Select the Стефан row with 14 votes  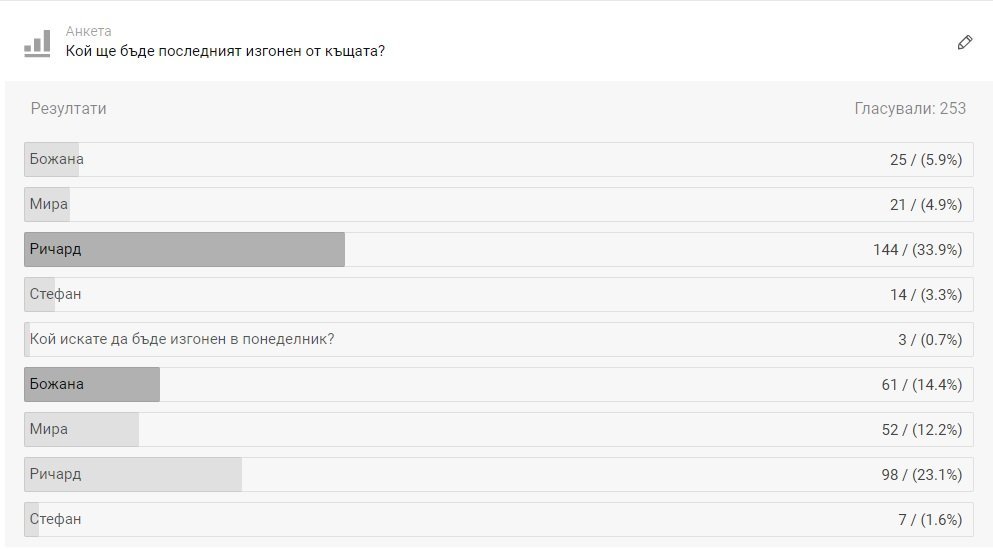[498, 294]
